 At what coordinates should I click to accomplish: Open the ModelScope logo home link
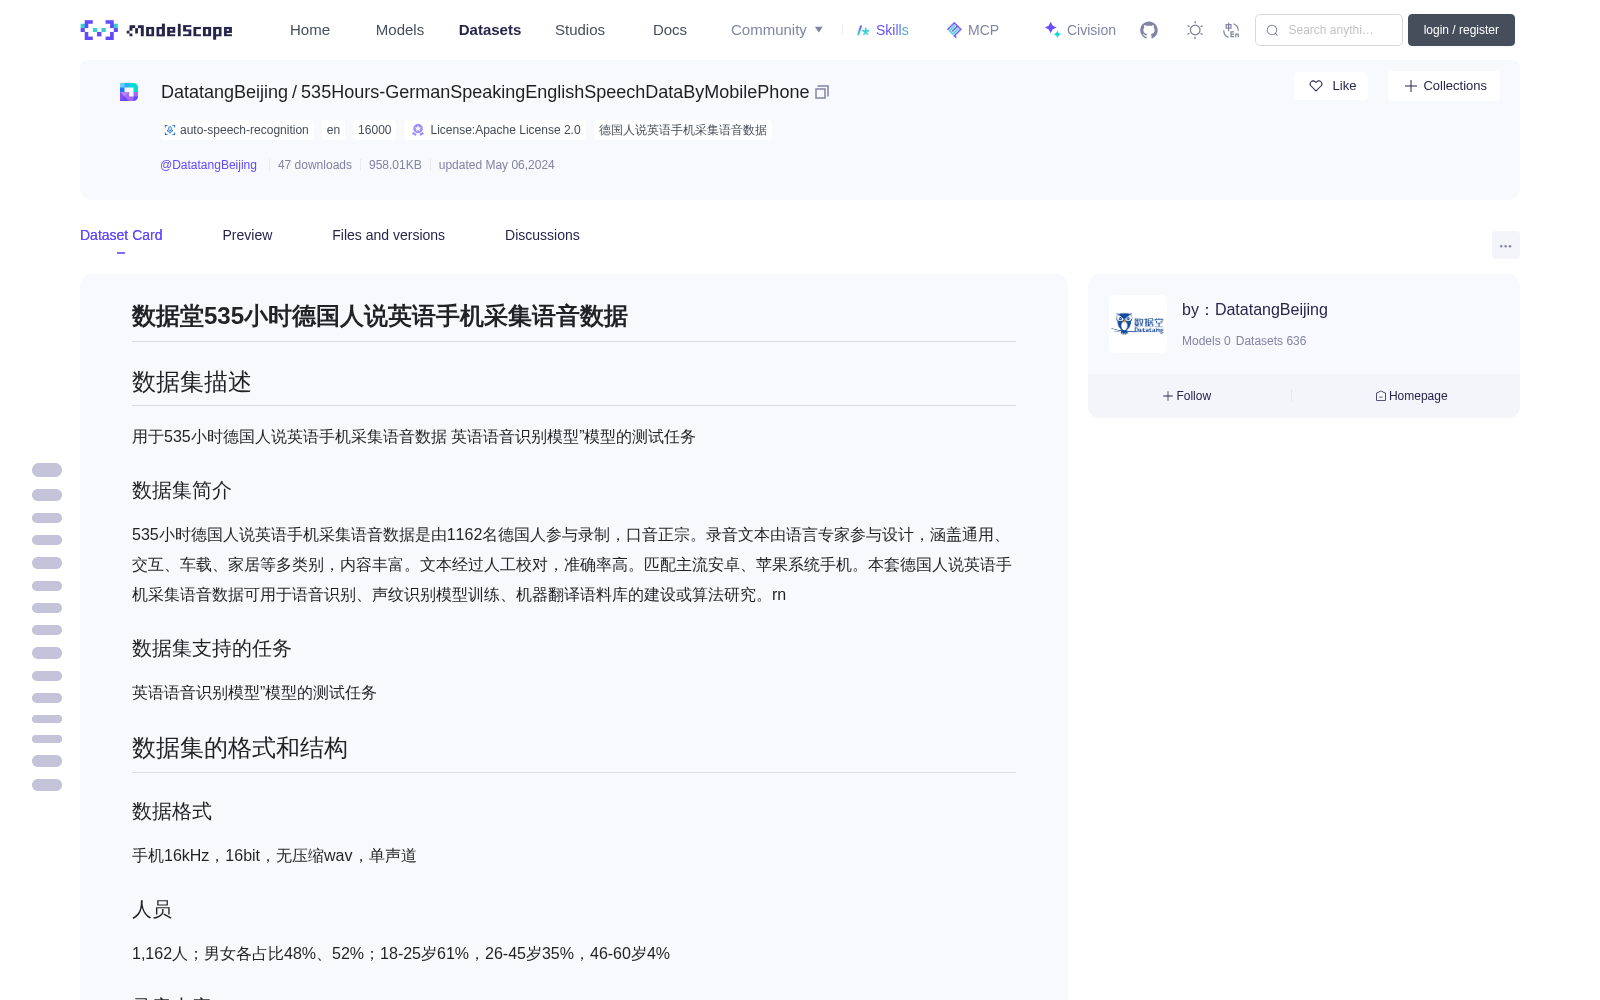157,30
